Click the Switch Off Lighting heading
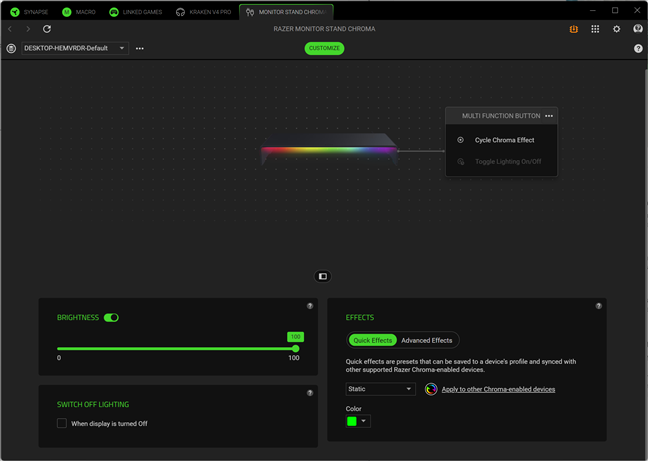The height and width of the screenshot is (461, 648). (93, 404)
